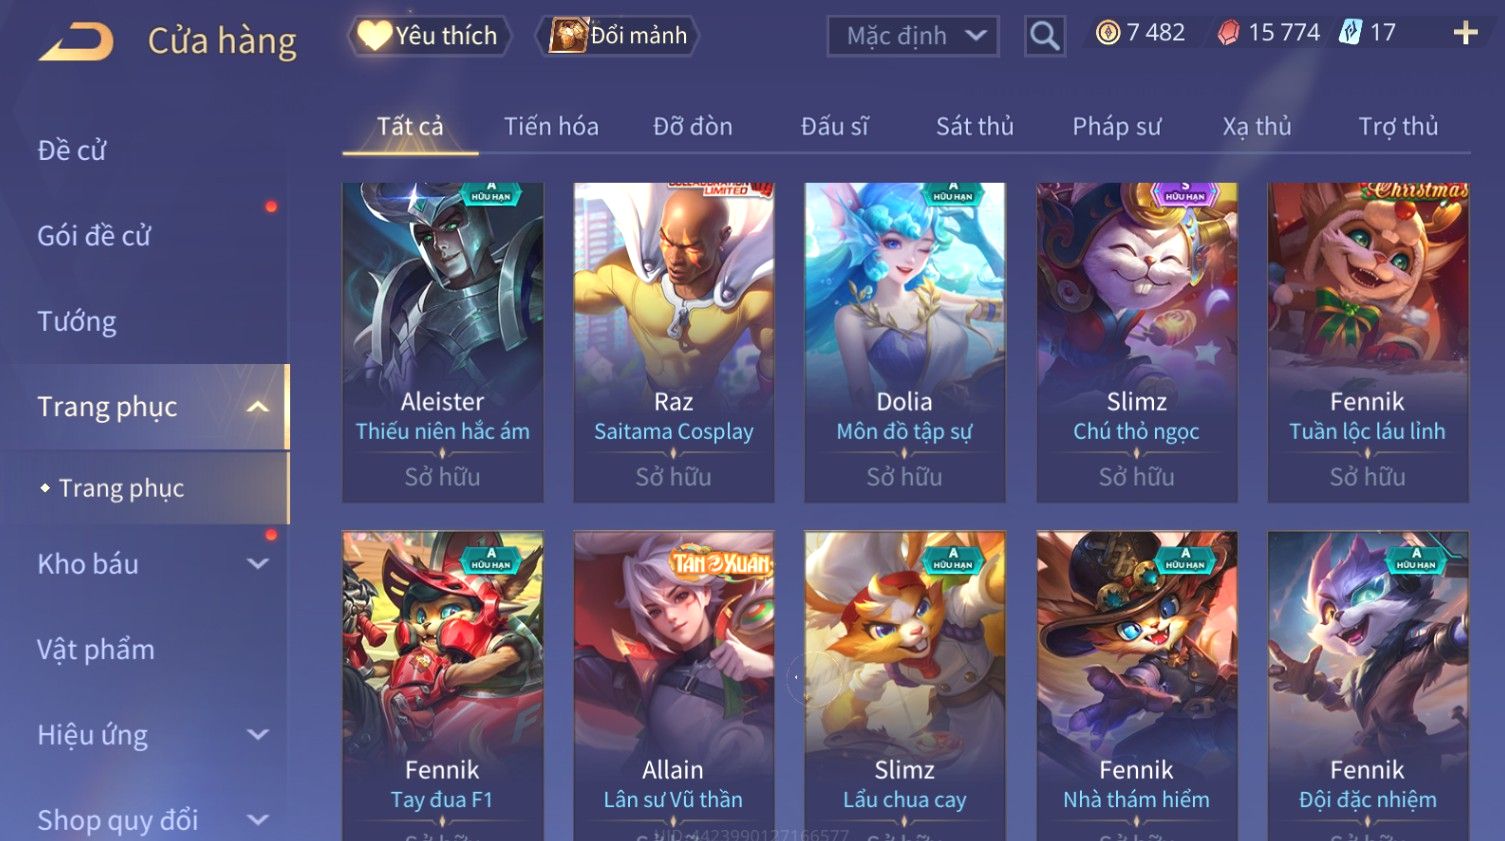The width and height of the screenshot is (1505, 841).
Task: Tap the red ruby currency icon
Action: [1228, 33]
